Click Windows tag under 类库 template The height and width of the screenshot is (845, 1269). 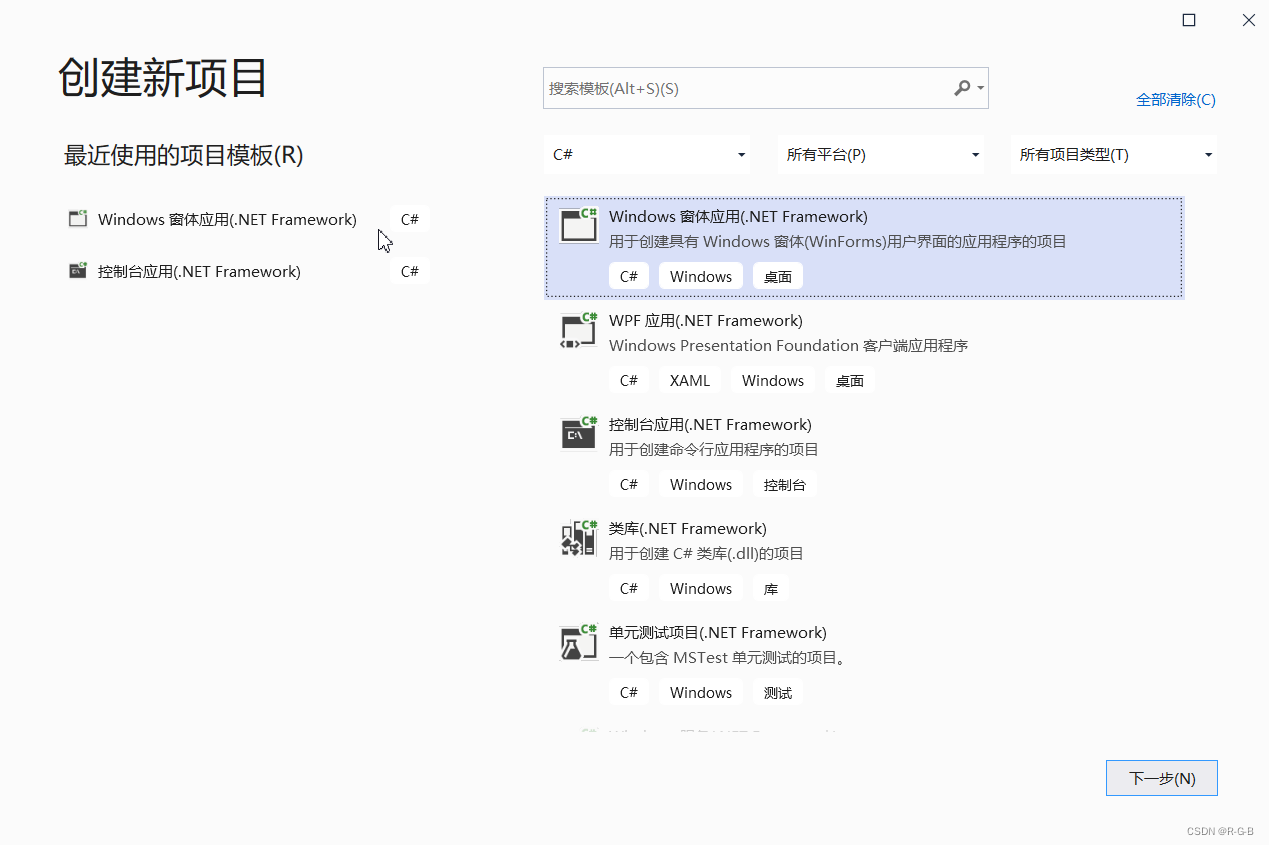coord(701,588)
